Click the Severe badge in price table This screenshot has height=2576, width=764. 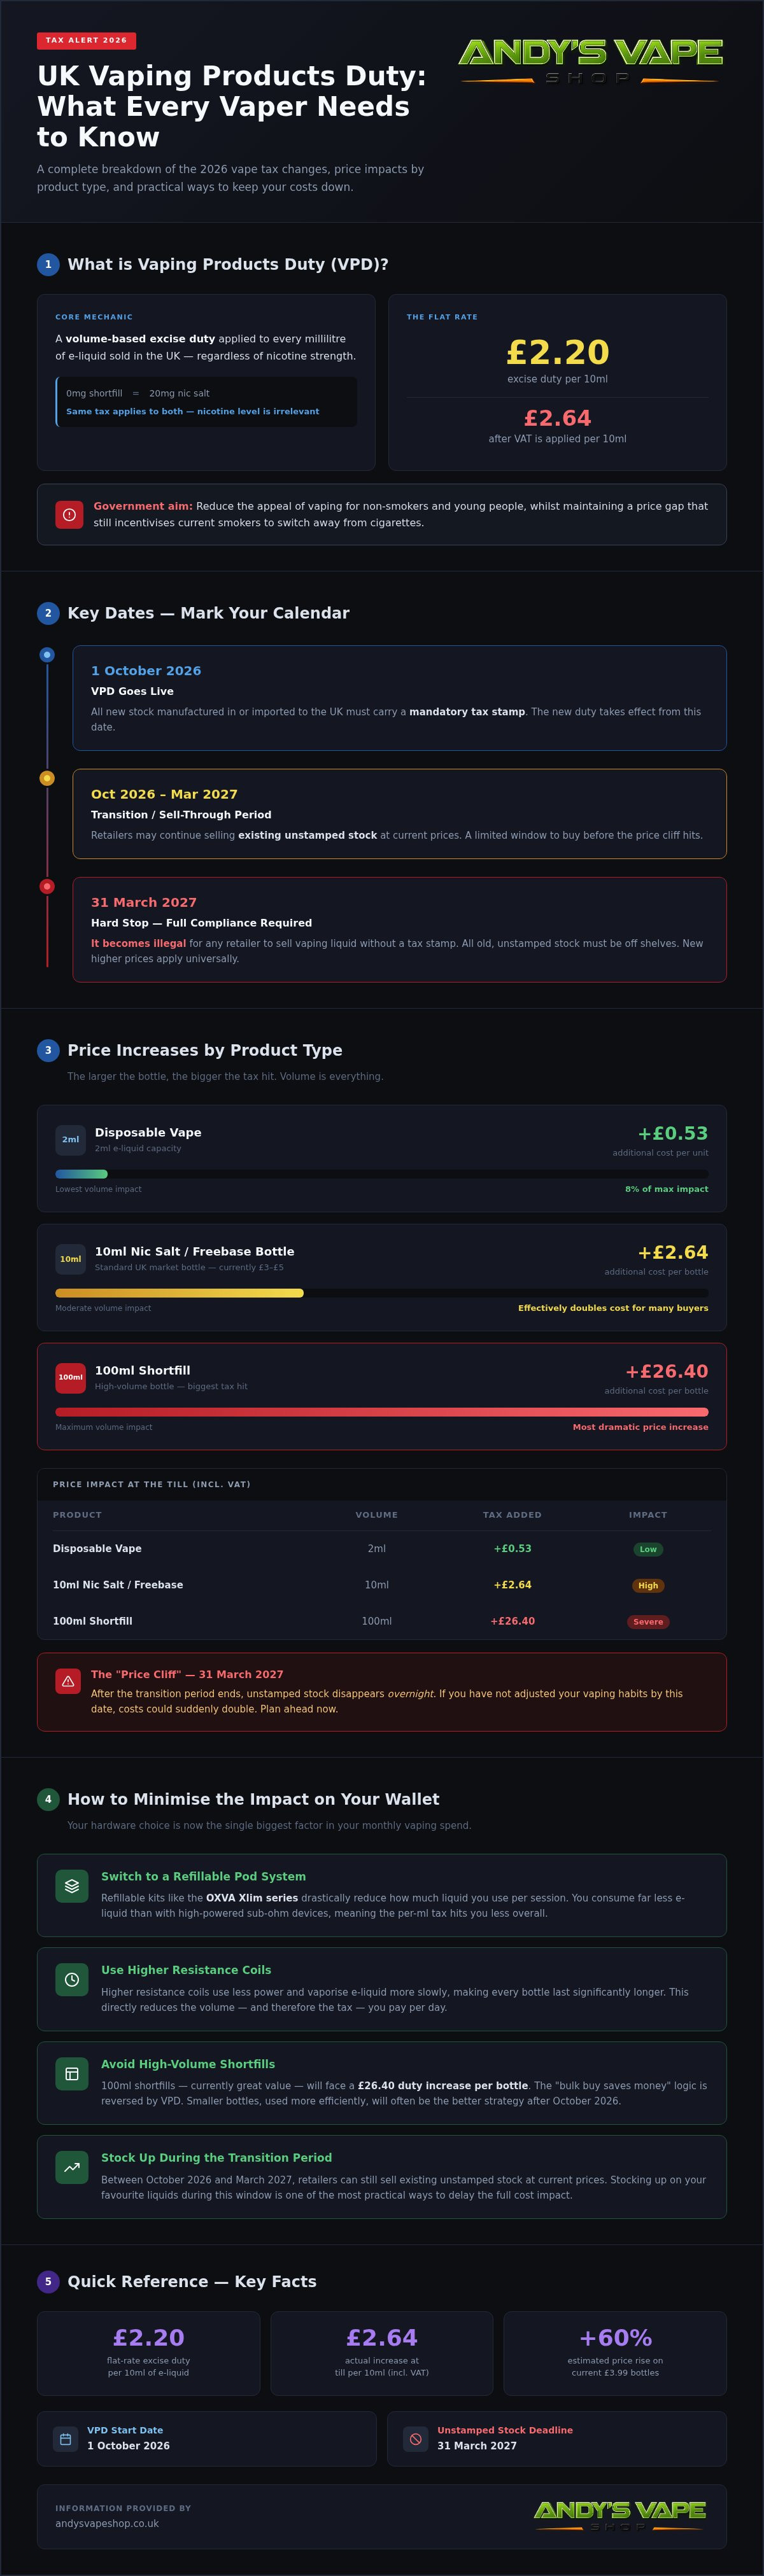(x=648, y=1622)
